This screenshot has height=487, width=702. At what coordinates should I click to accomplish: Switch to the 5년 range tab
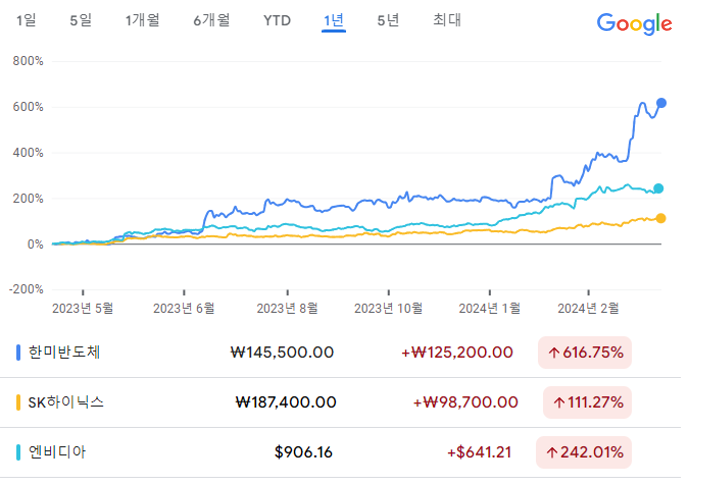388,20
